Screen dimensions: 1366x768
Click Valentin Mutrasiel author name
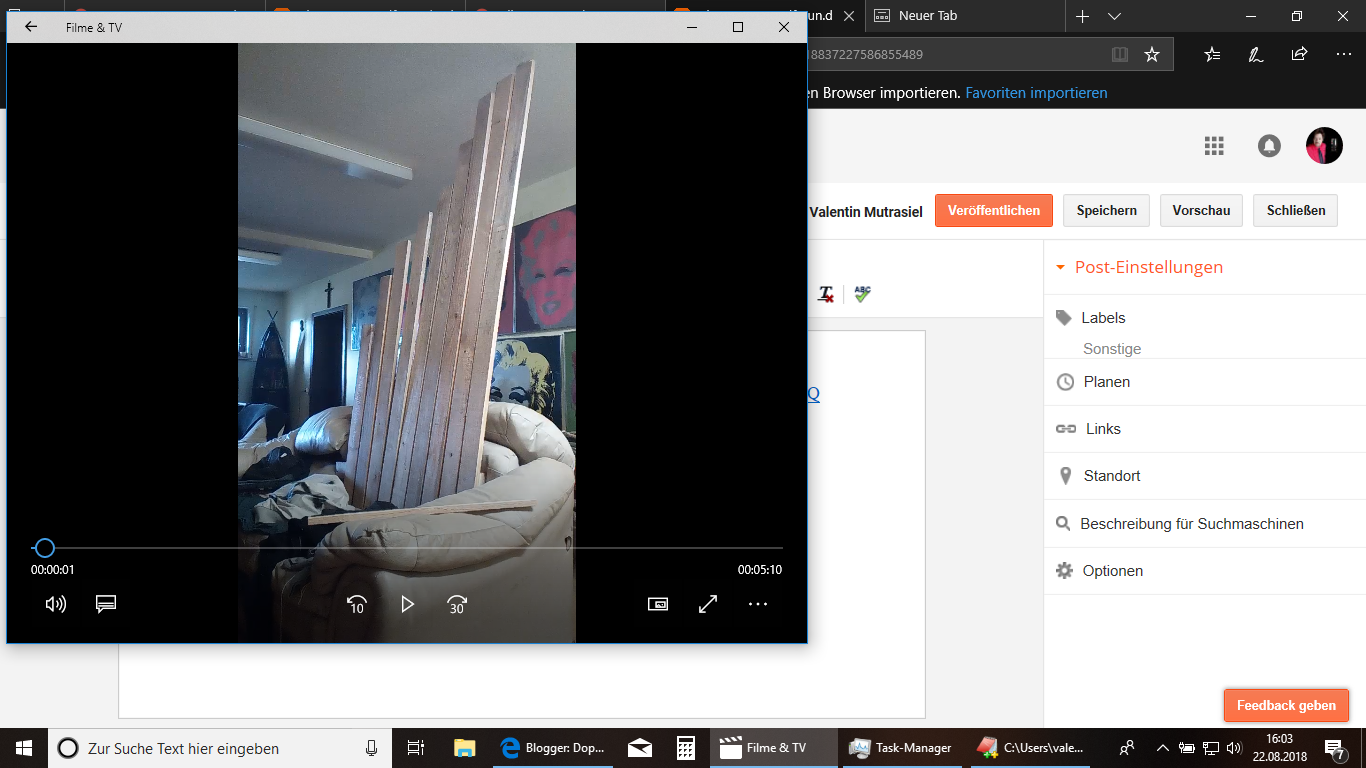tap(866, 211)
